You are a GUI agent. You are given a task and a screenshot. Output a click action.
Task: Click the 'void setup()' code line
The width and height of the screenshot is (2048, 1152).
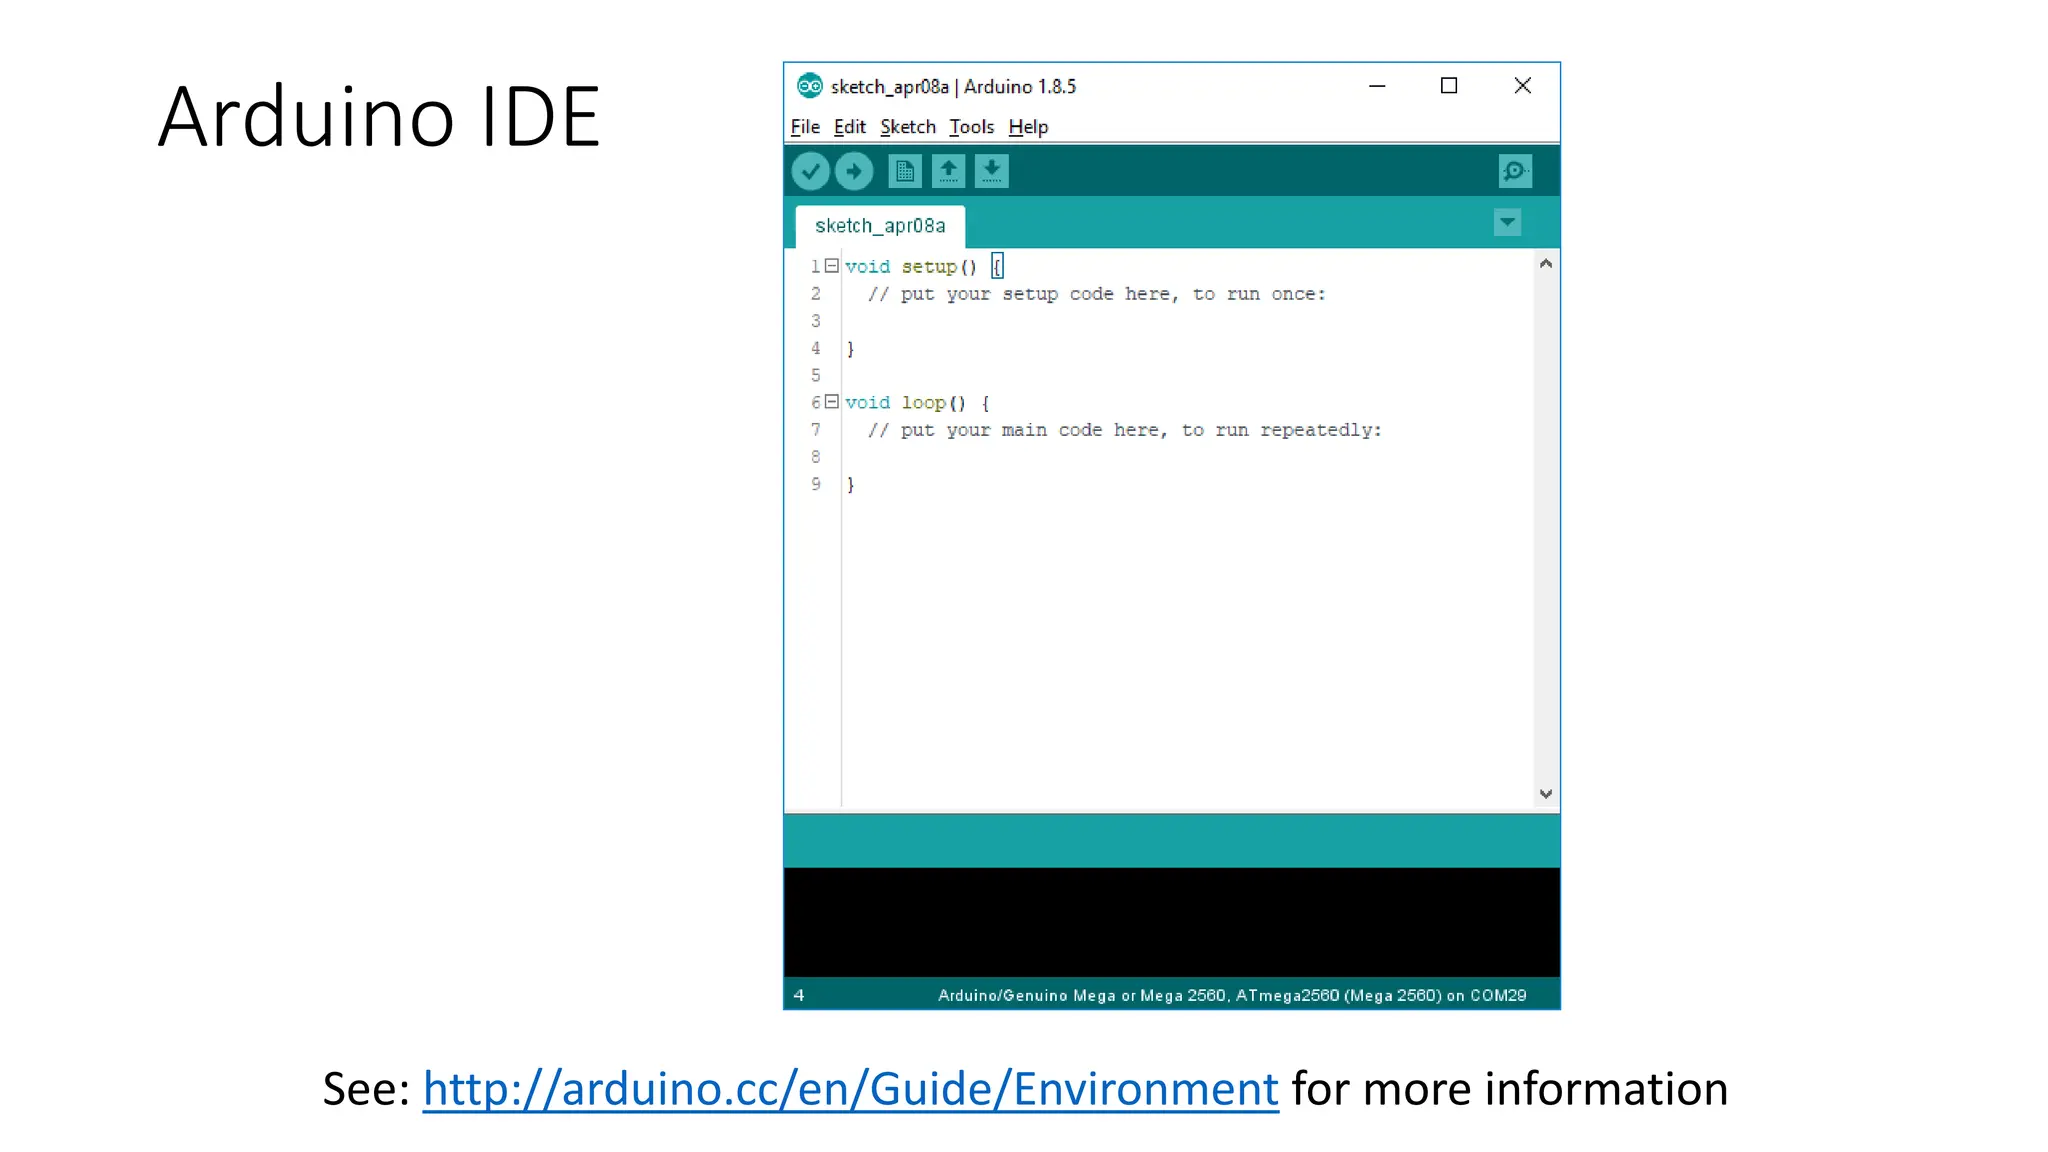[924, 267]
